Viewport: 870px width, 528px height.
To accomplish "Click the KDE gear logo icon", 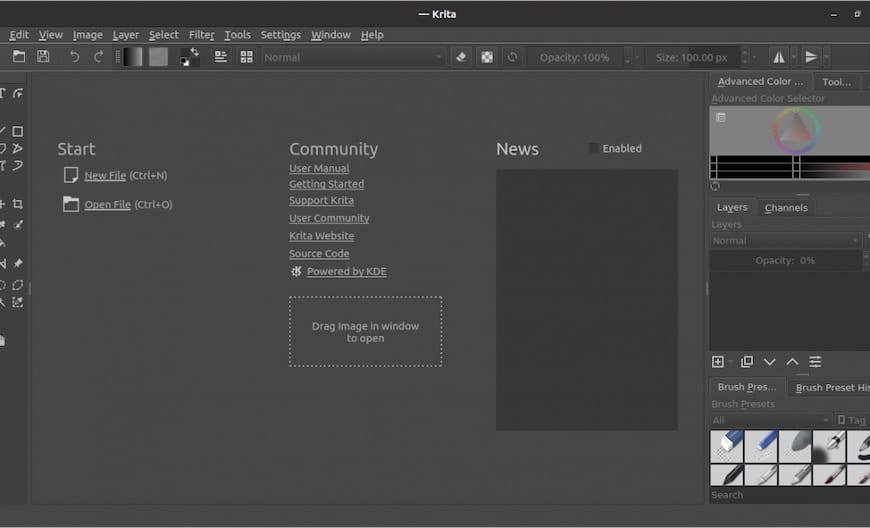I will 296,271.
